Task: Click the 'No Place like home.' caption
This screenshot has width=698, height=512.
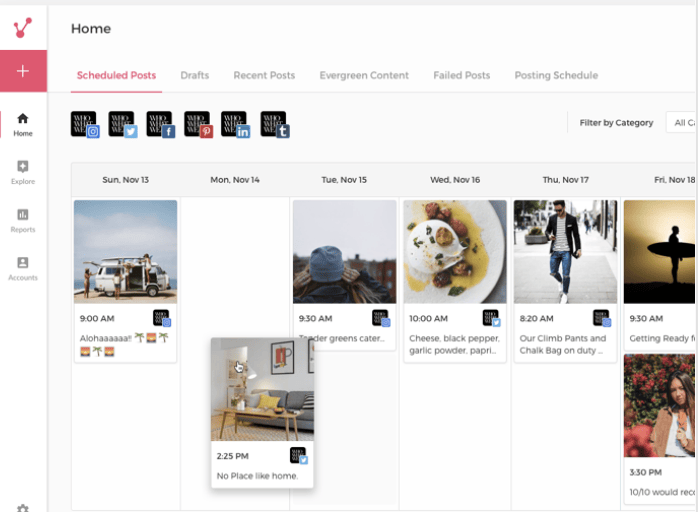Action: (257, 476)
